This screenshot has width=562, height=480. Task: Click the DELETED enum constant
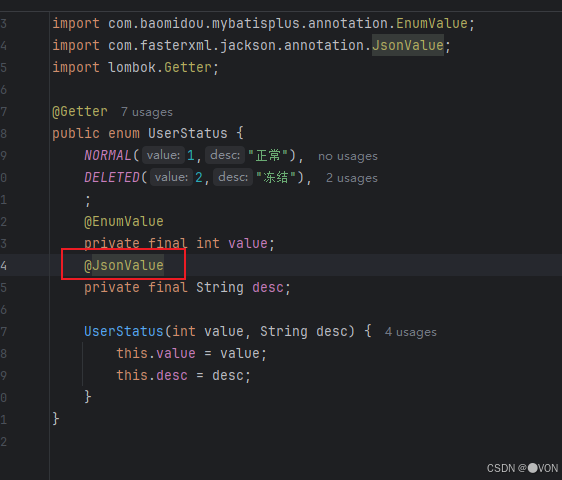112,177
